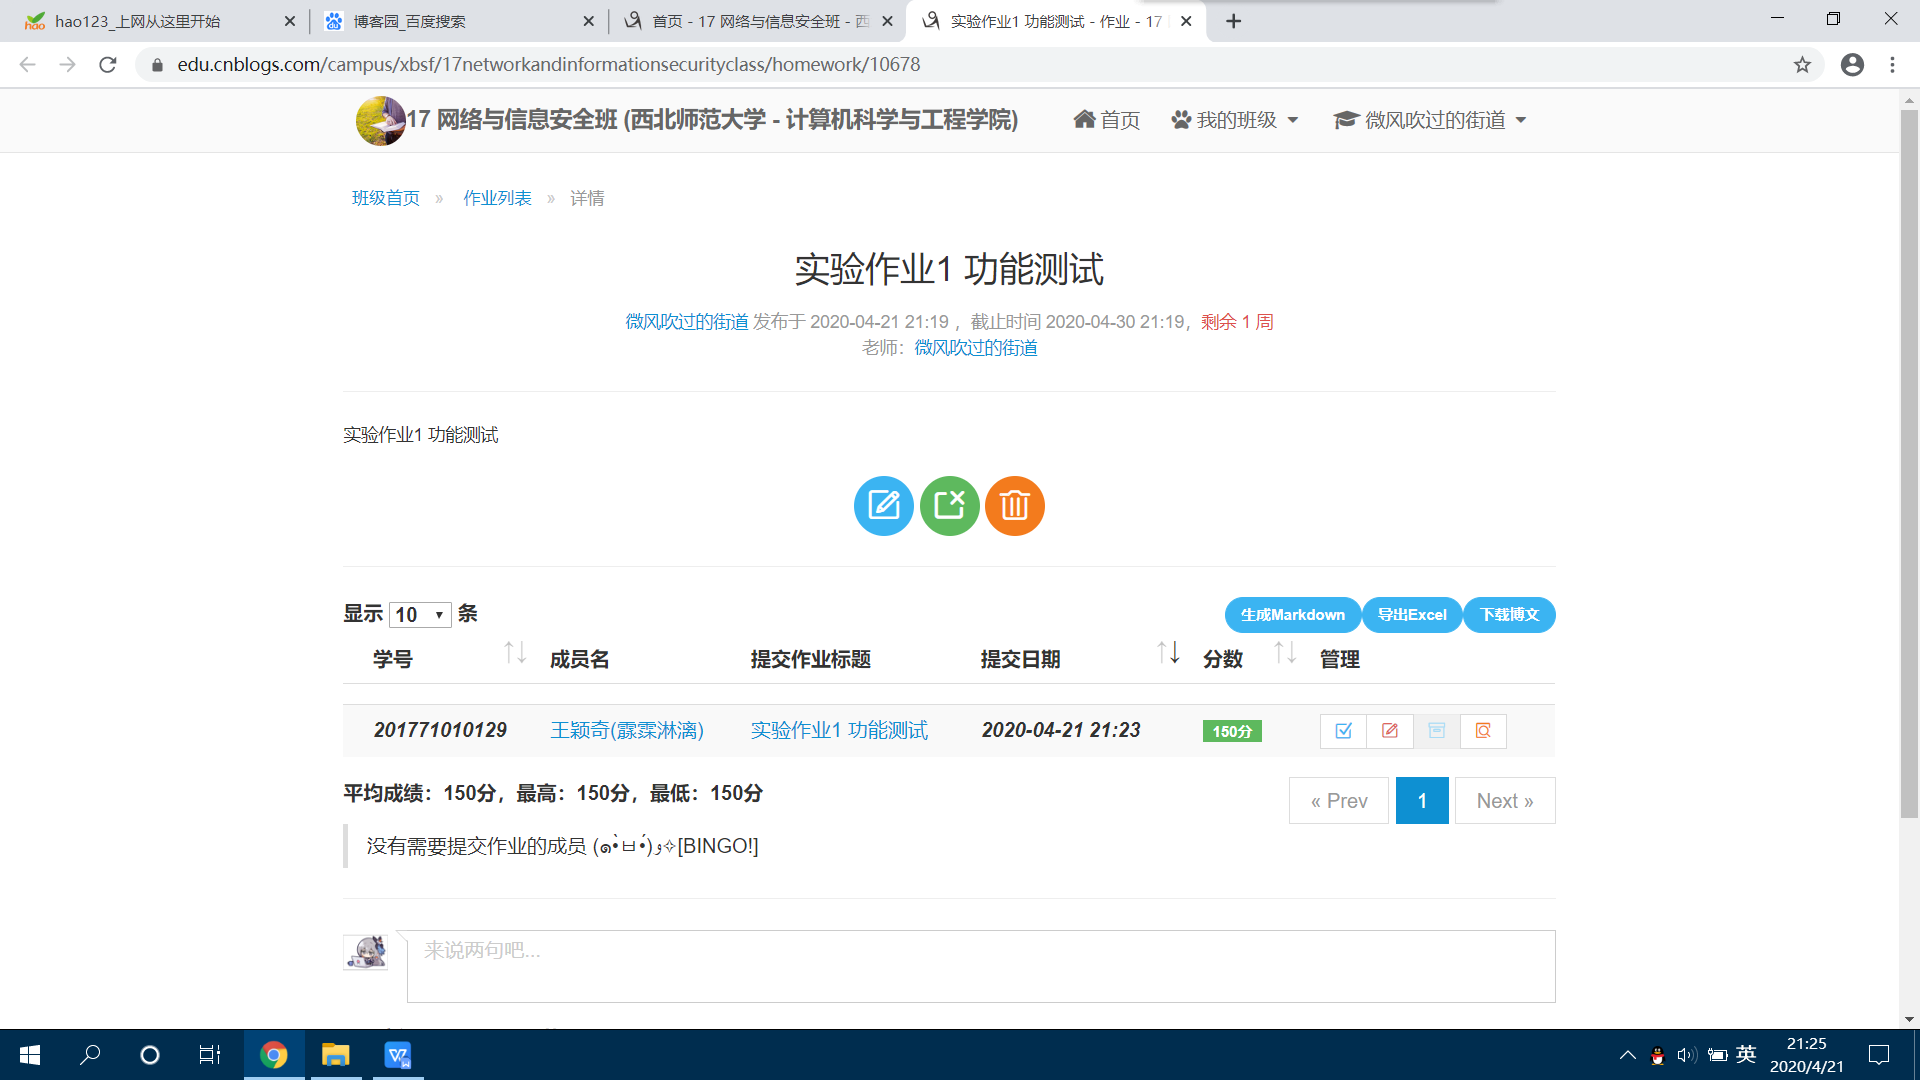Click the blue edit homework circle icon
The height and width of the screenshot is (1080, 1920).
coord(883,506)
